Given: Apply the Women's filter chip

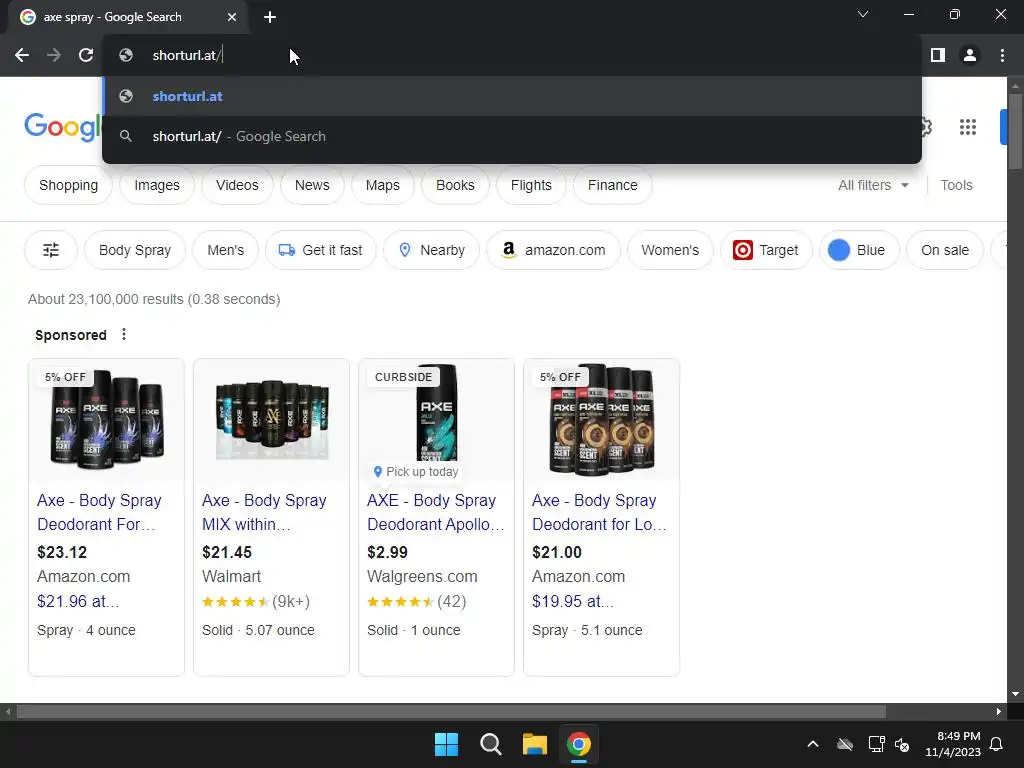Looking at the screenshot, I should tap(670, 249).
